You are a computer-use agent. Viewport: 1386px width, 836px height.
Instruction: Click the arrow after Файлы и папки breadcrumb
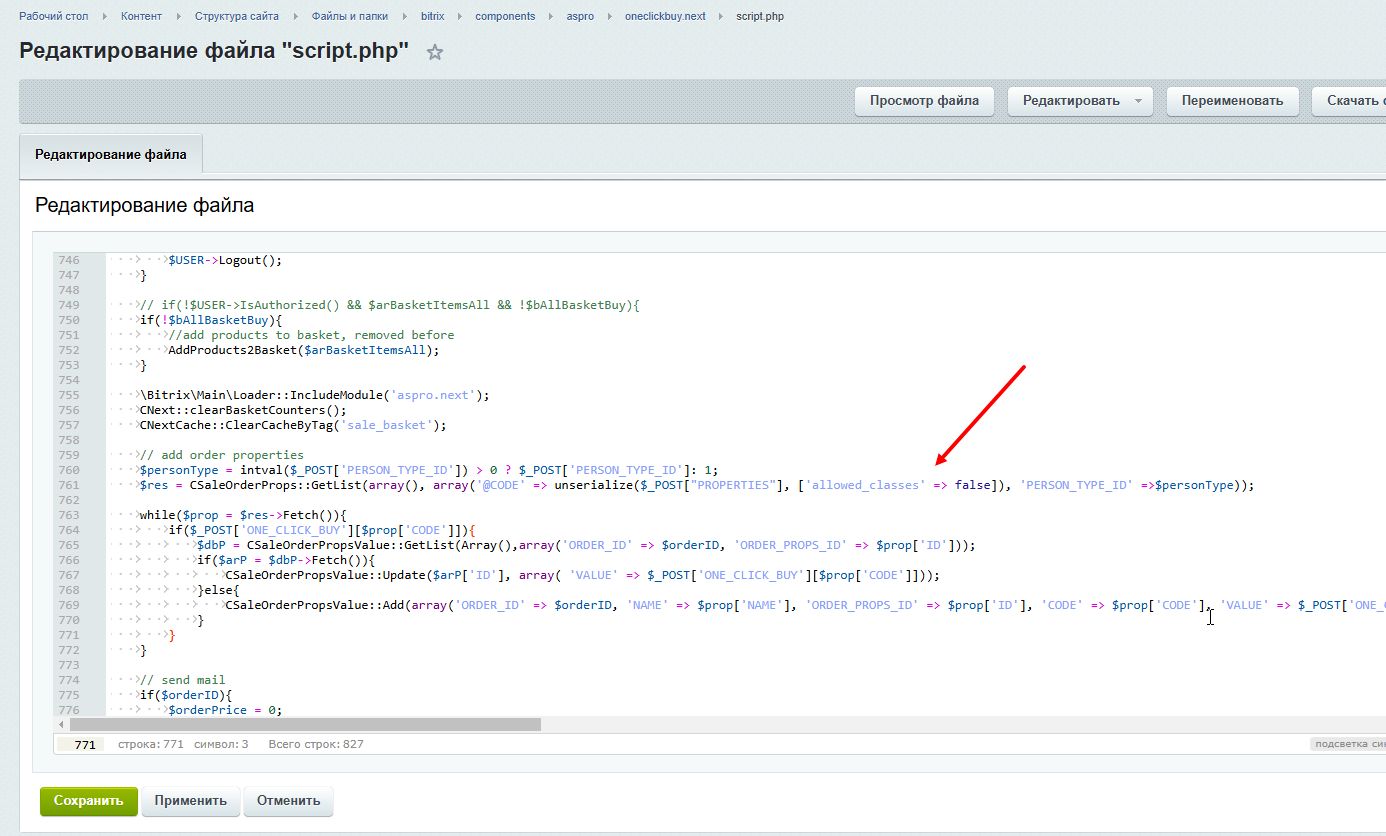tap(405, 17)
